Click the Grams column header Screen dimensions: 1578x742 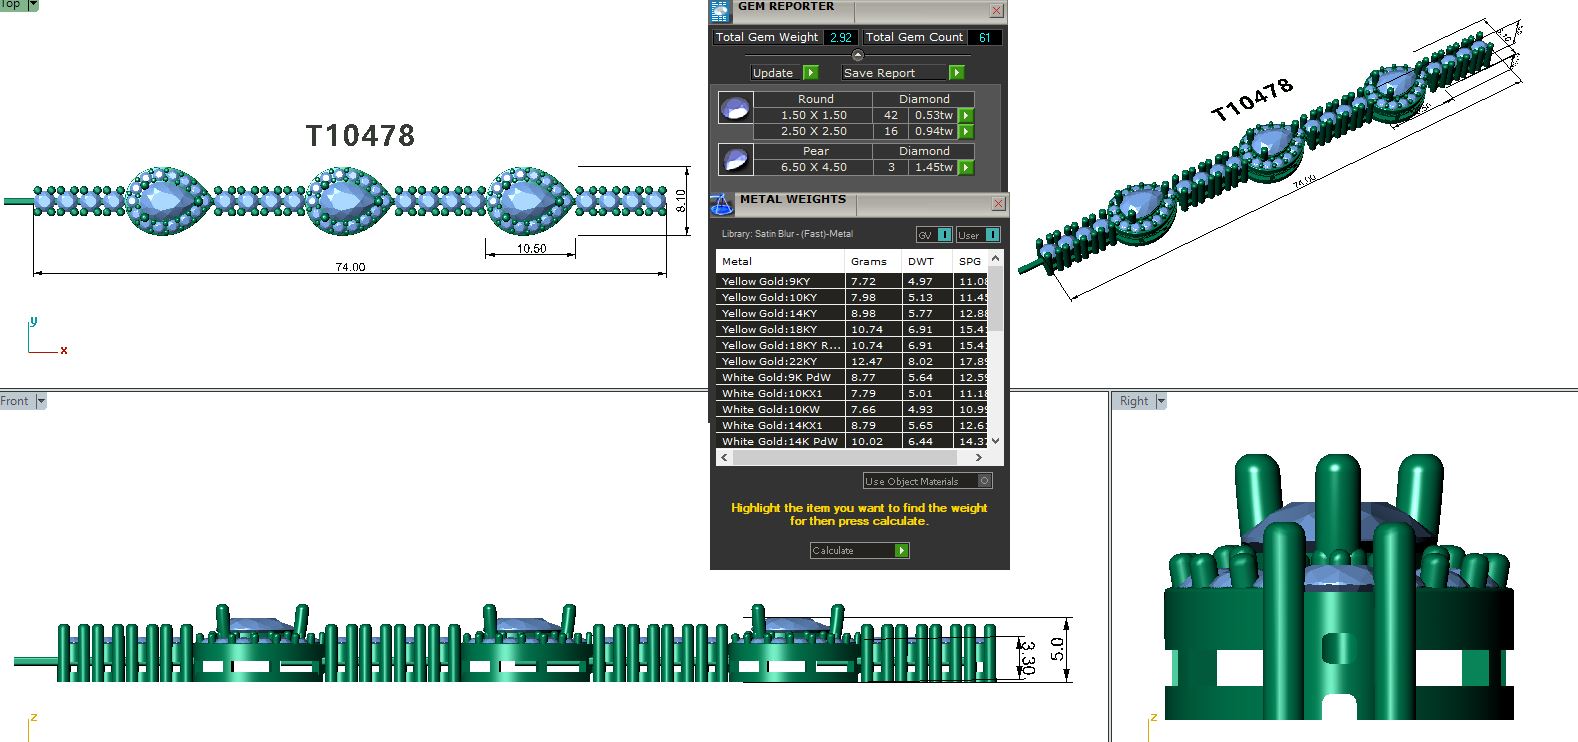868,261
